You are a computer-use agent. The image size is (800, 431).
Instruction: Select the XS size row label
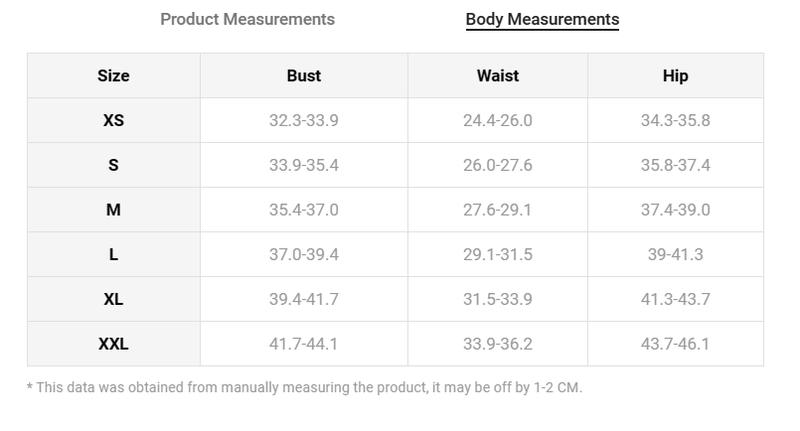pyautogui.click(x=113, y=120)
